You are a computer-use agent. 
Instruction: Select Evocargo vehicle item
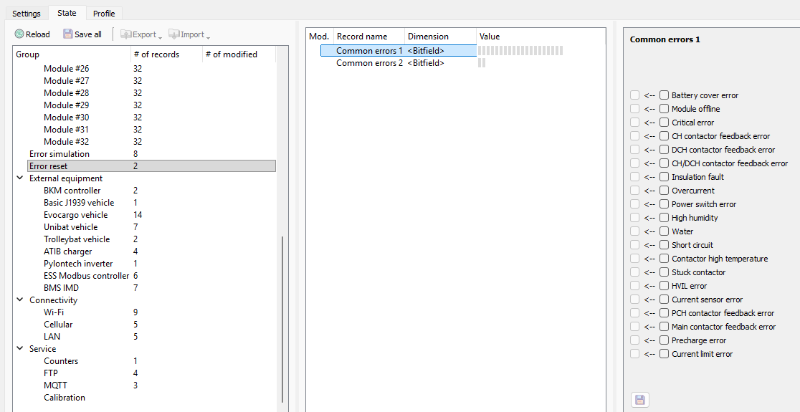[x=76, y=215]
